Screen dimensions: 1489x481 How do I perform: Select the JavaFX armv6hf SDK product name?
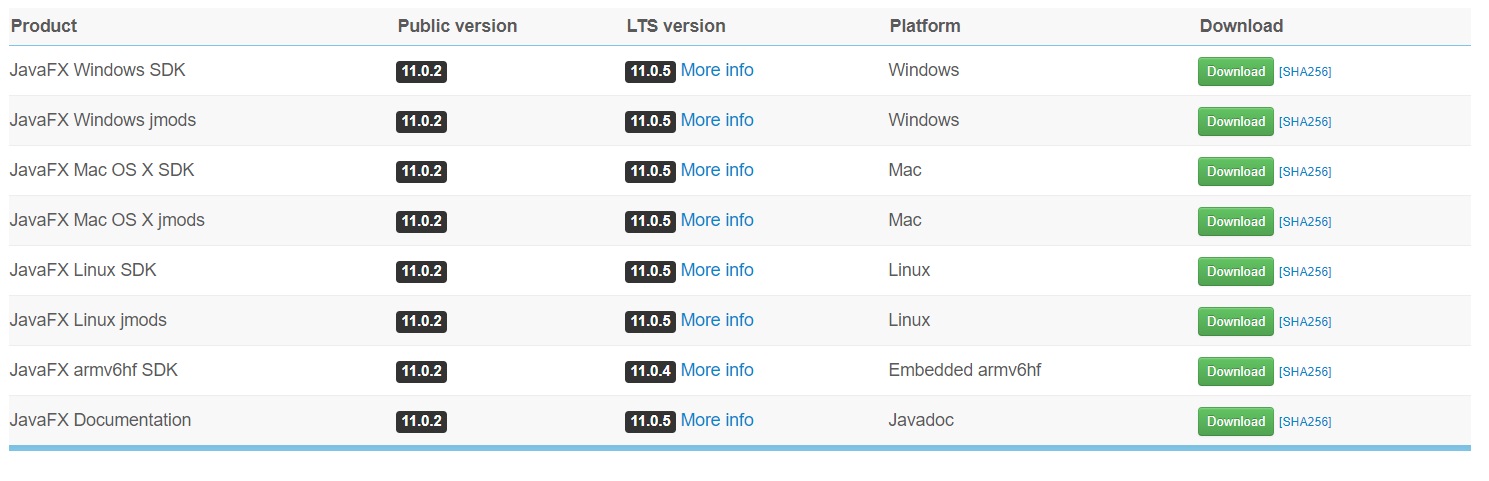[x=94, y=370]
